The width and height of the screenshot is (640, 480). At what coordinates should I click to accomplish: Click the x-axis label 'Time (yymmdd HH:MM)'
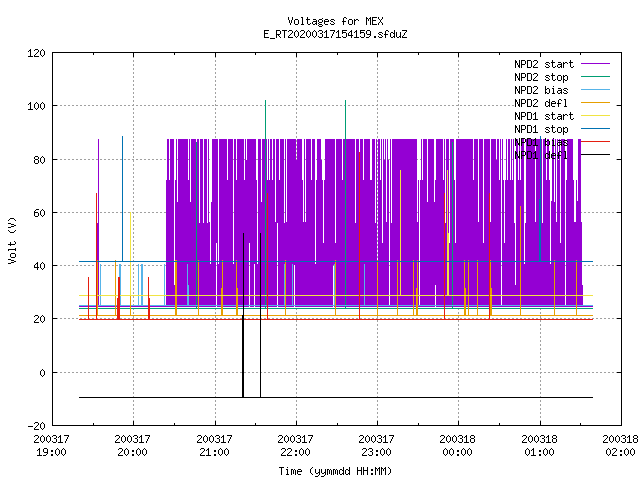click(335, 471)
